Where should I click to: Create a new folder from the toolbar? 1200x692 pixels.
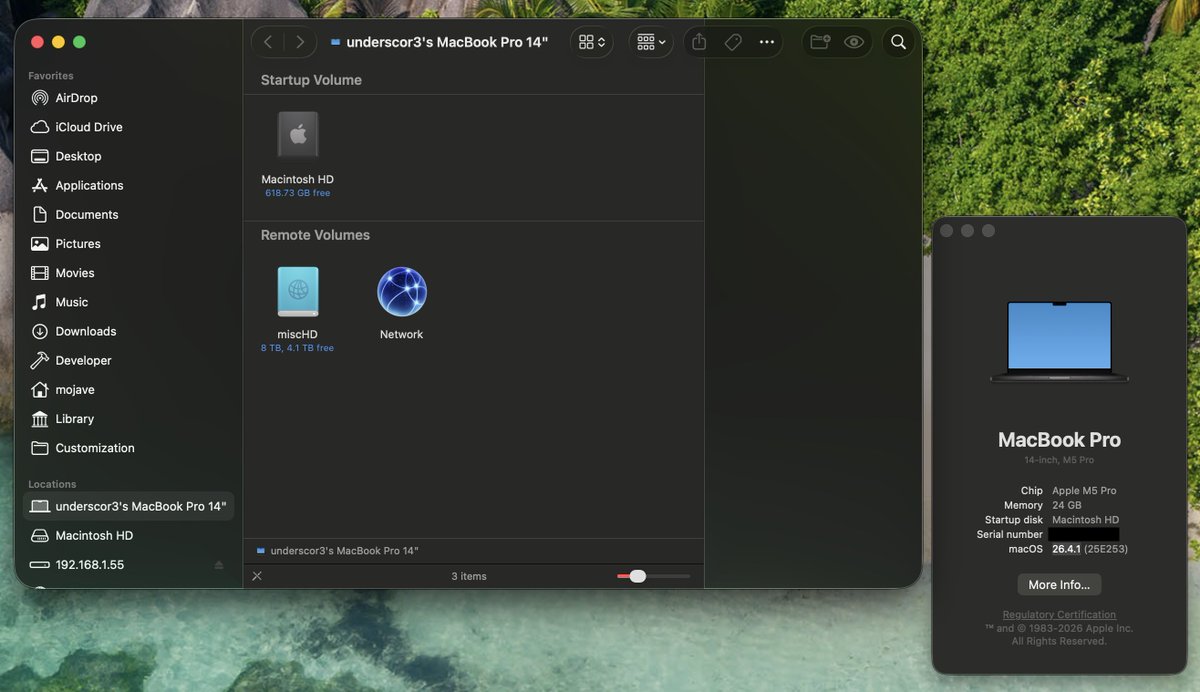coord(820,42)
